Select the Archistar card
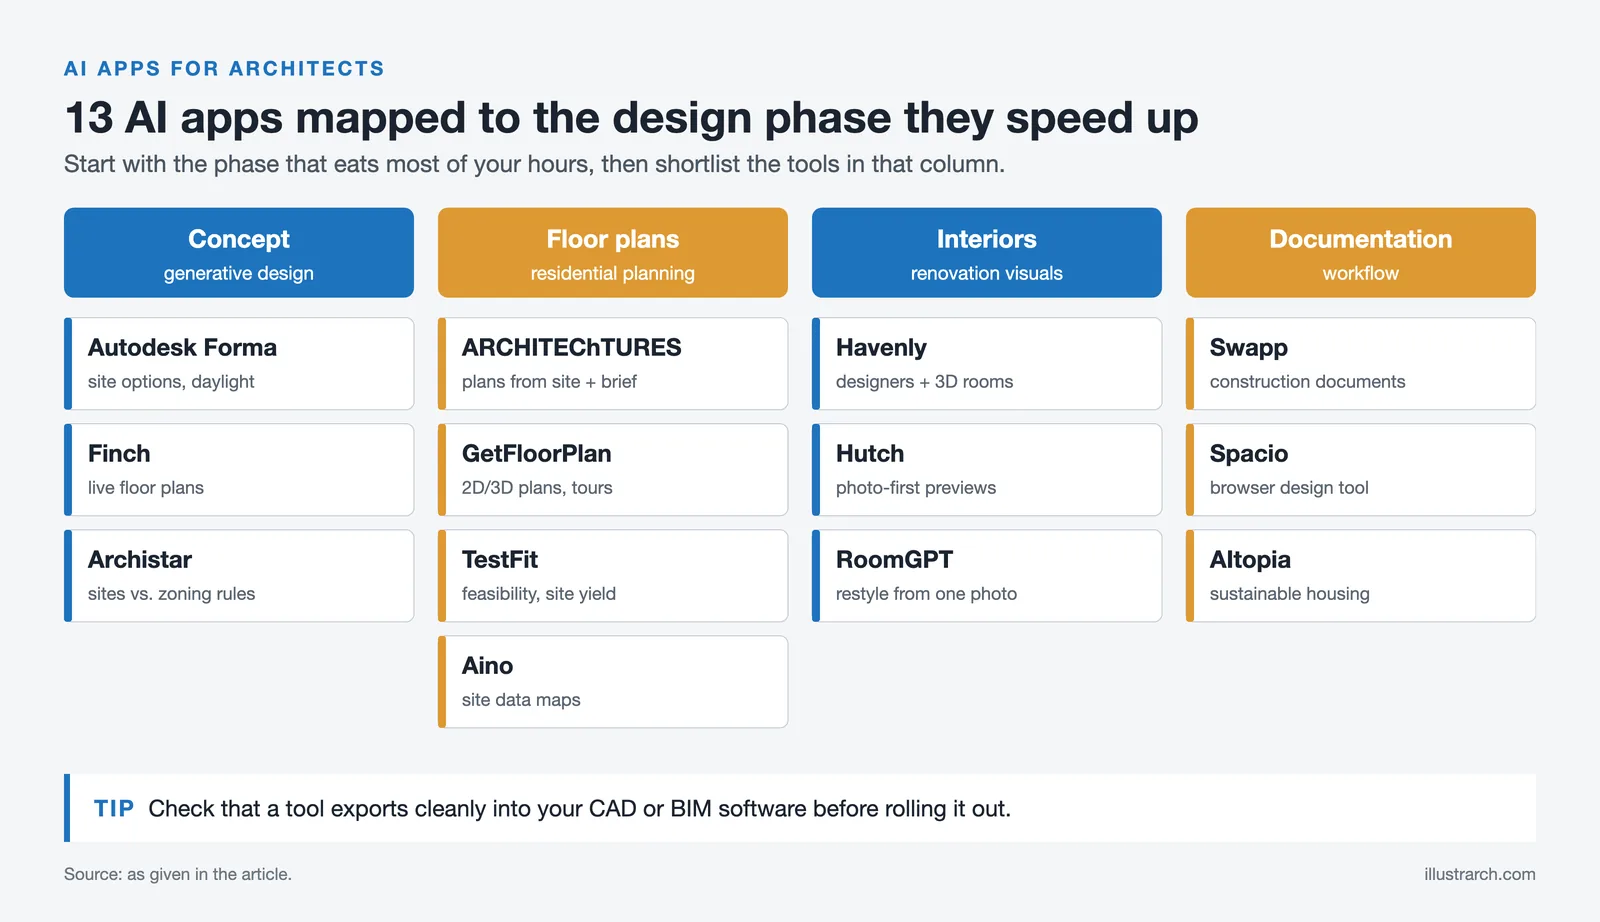The height and width of the screenshot is (922, 1600). 239,576
